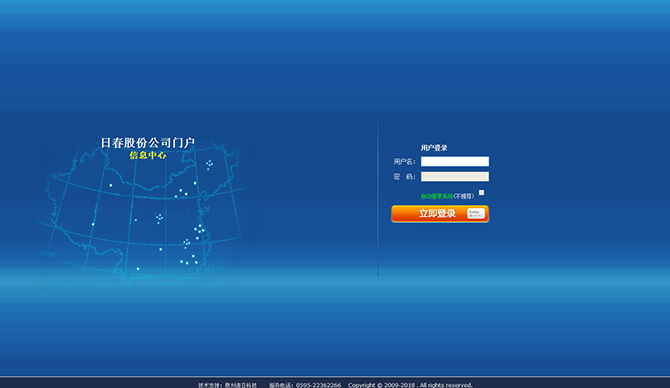Select the northeastern-most dot cluster on the map

tap(209, 164)
